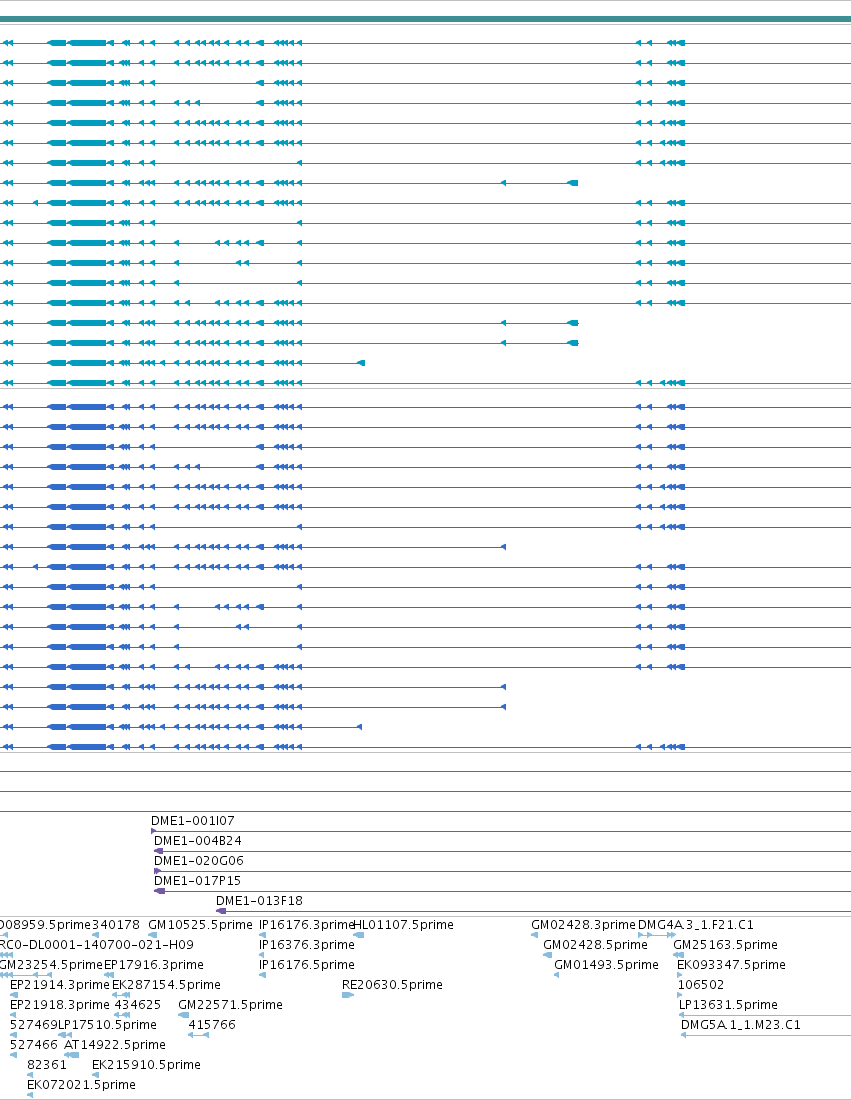Select the DME1-017P15 feature label
This screenshot has width=851, height=1100.
197,880
